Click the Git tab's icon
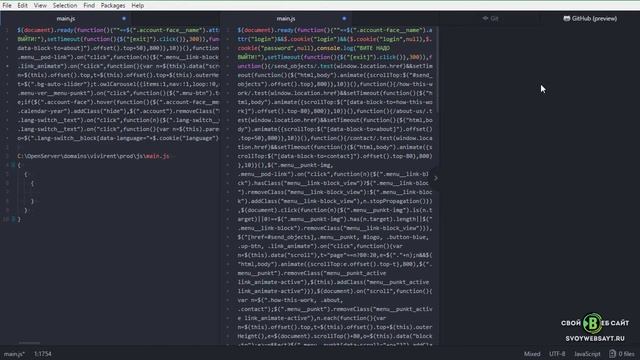The image size is (640, 360). 485,18
